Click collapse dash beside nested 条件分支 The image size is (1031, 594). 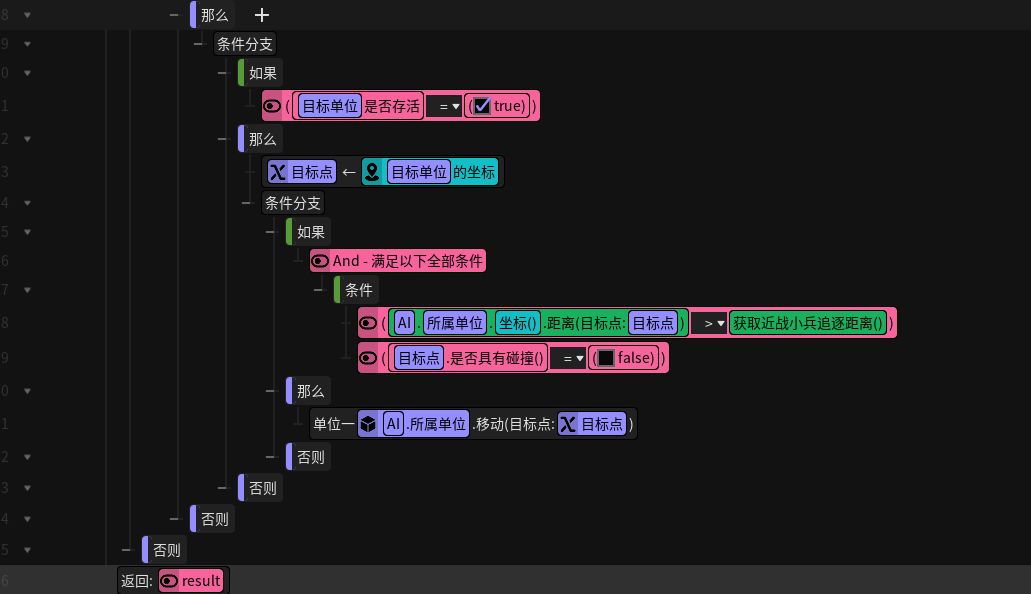(x=247, y=203)
